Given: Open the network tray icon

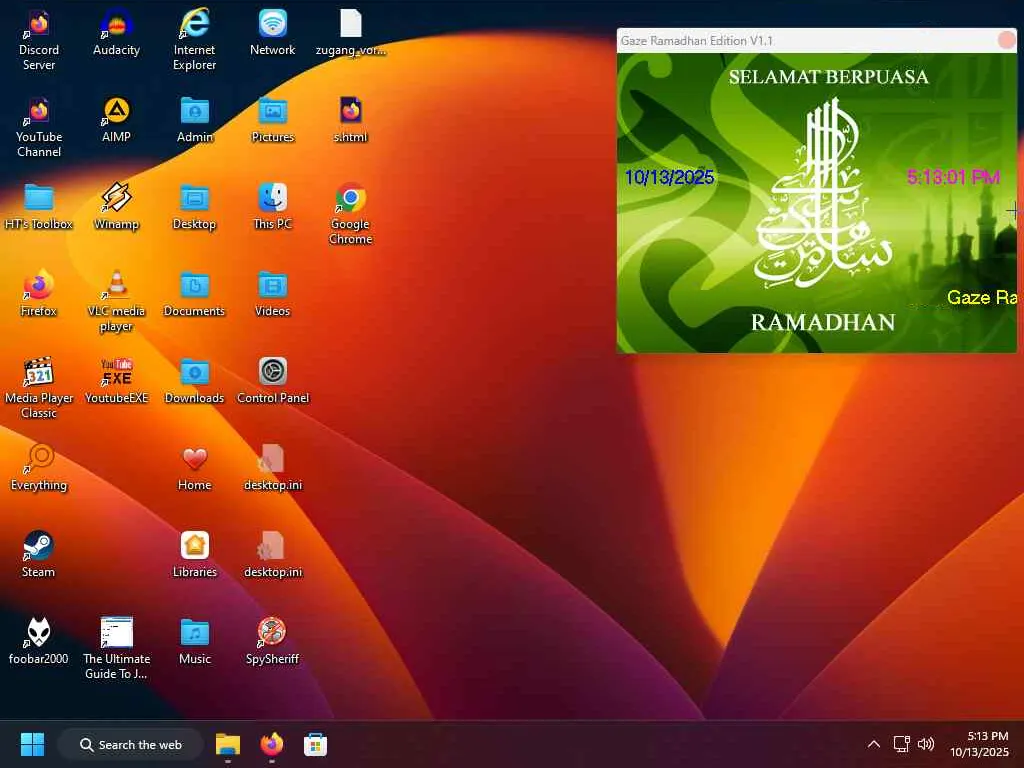Looking at the screenshot, I should (x=902, y=744).
